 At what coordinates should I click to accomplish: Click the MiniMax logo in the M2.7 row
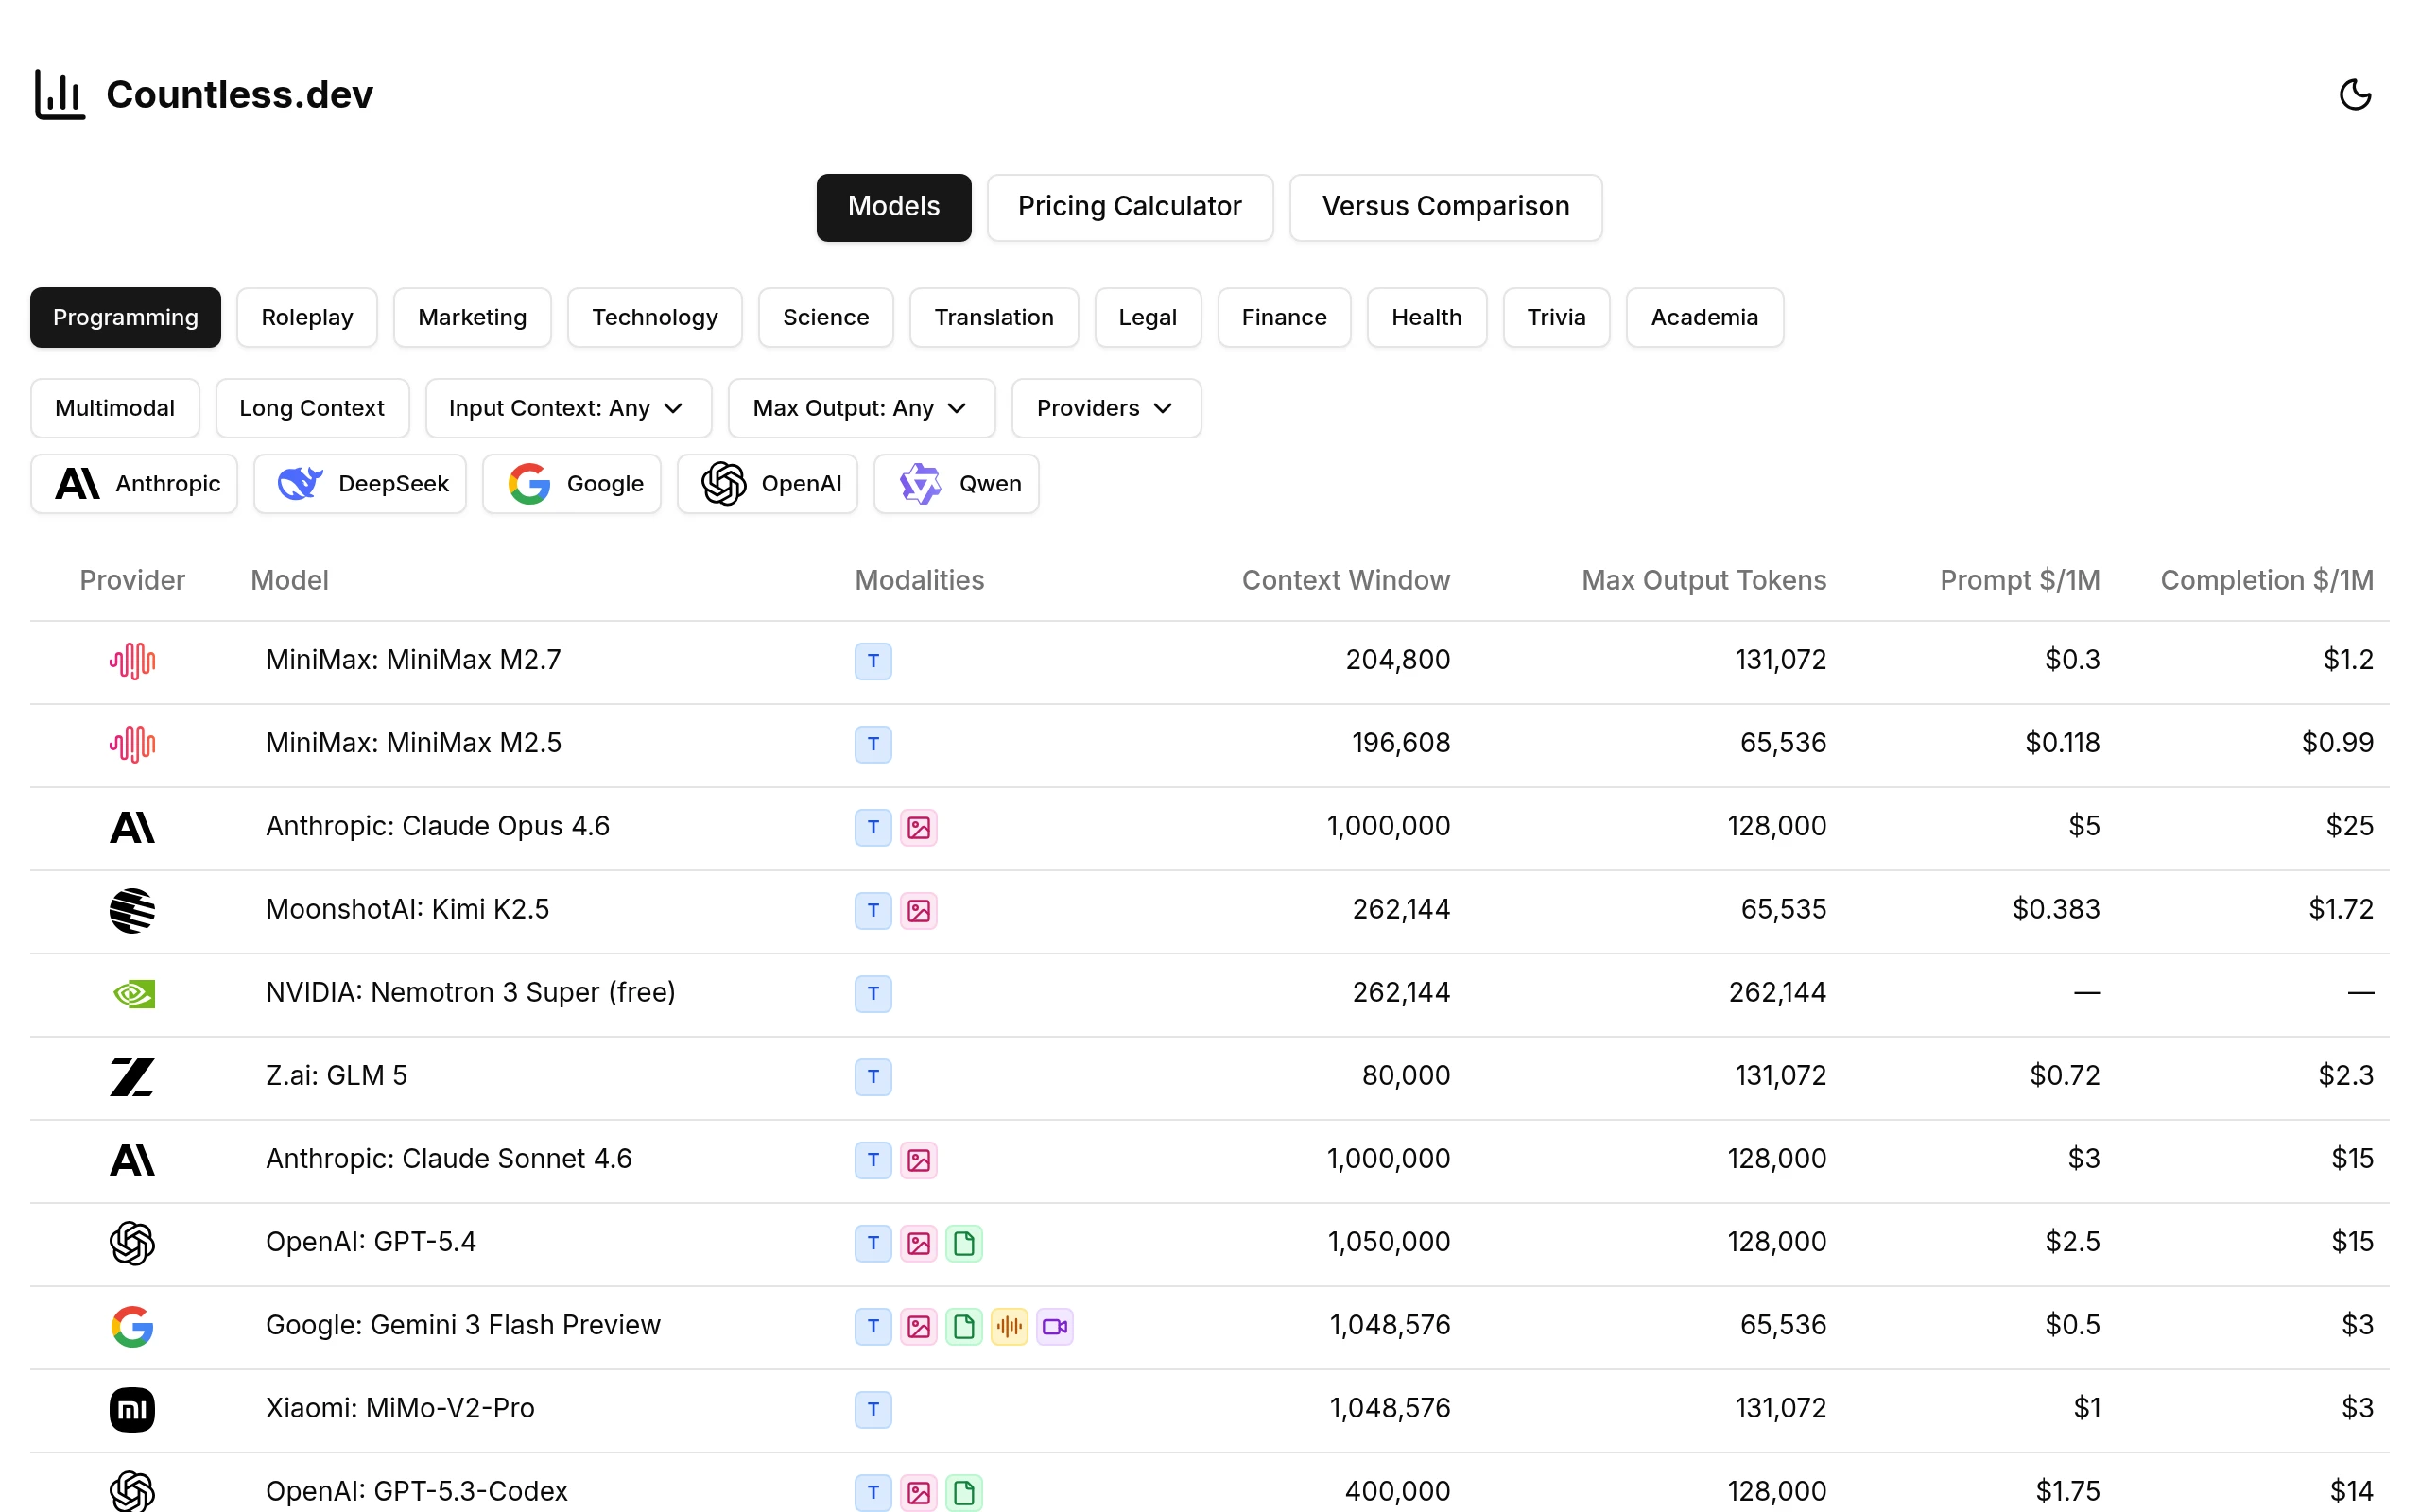click(x=132, y=661)
